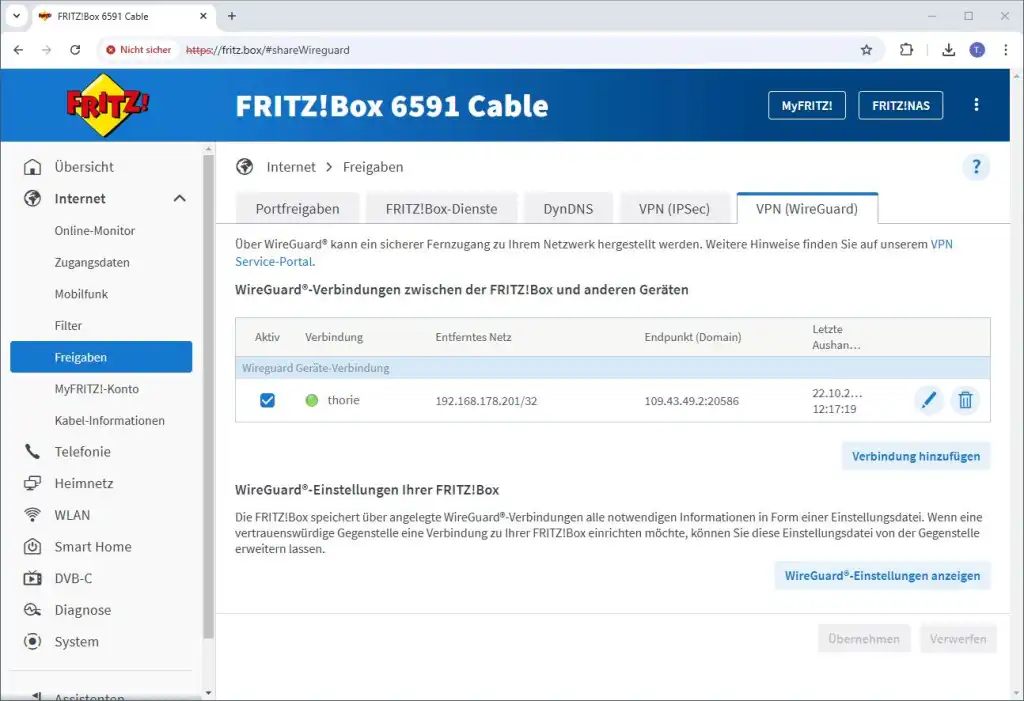Click the Diagnose icon
This screenshot has height=701, width=1024.
[x=32, y=610]
